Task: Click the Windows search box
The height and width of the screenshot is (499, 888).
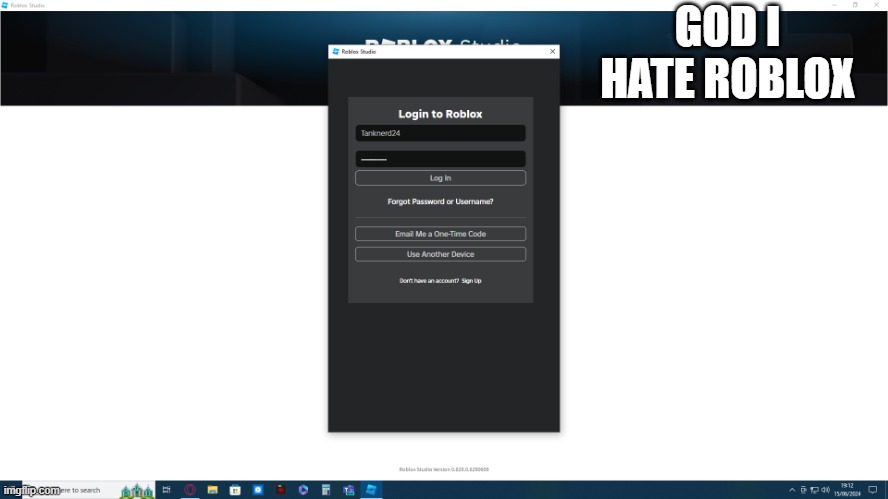Action: (x=88, y=490)
